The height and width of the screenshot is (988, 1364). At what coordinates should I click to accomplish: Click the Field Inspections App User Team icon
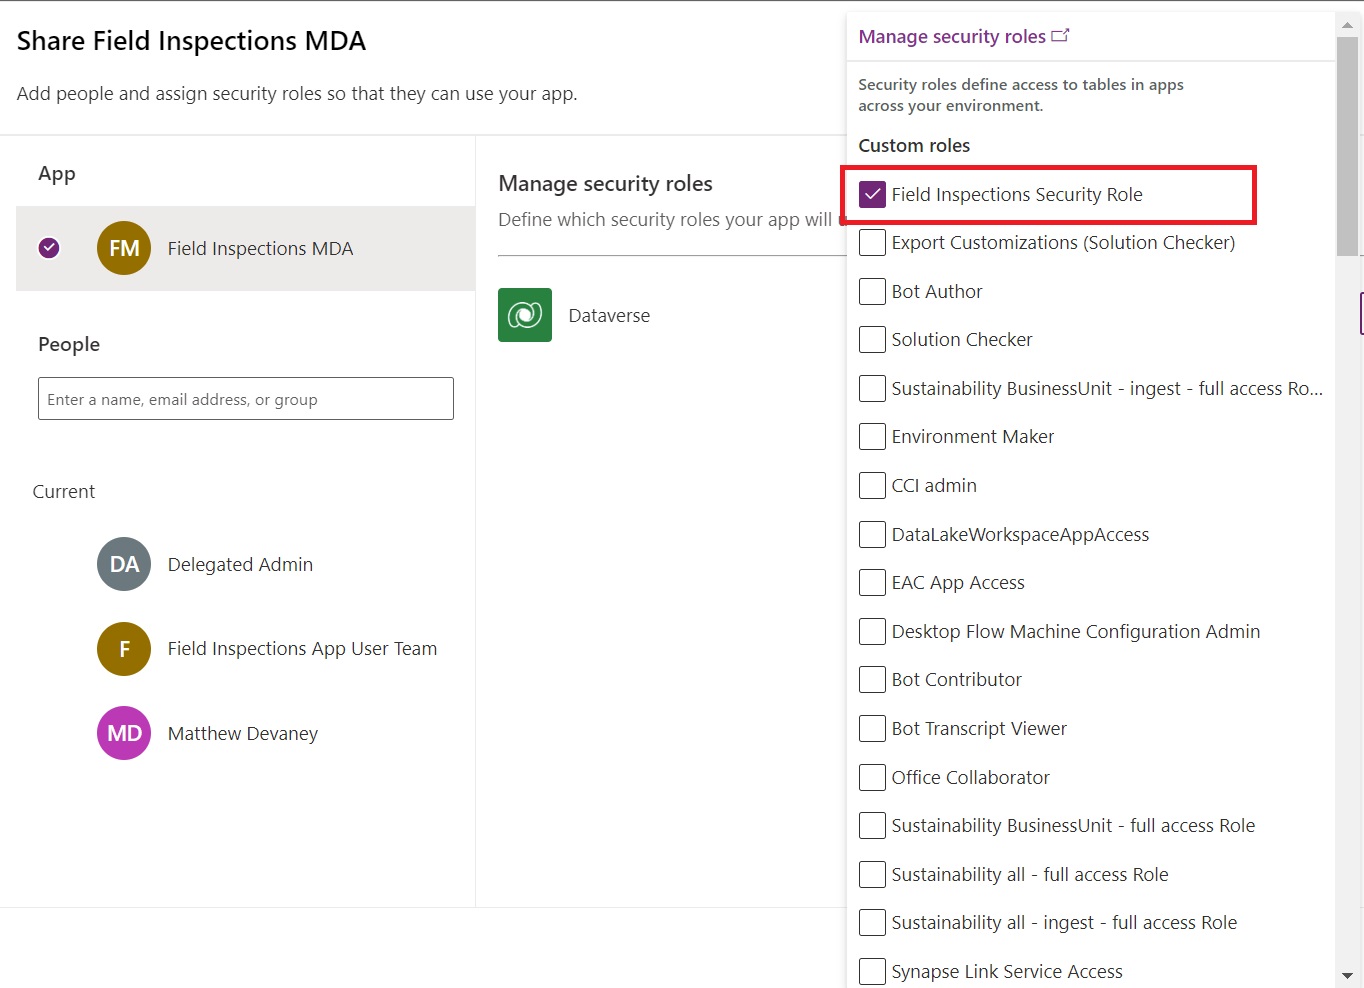pyautogui.click(x=123, y=648)
